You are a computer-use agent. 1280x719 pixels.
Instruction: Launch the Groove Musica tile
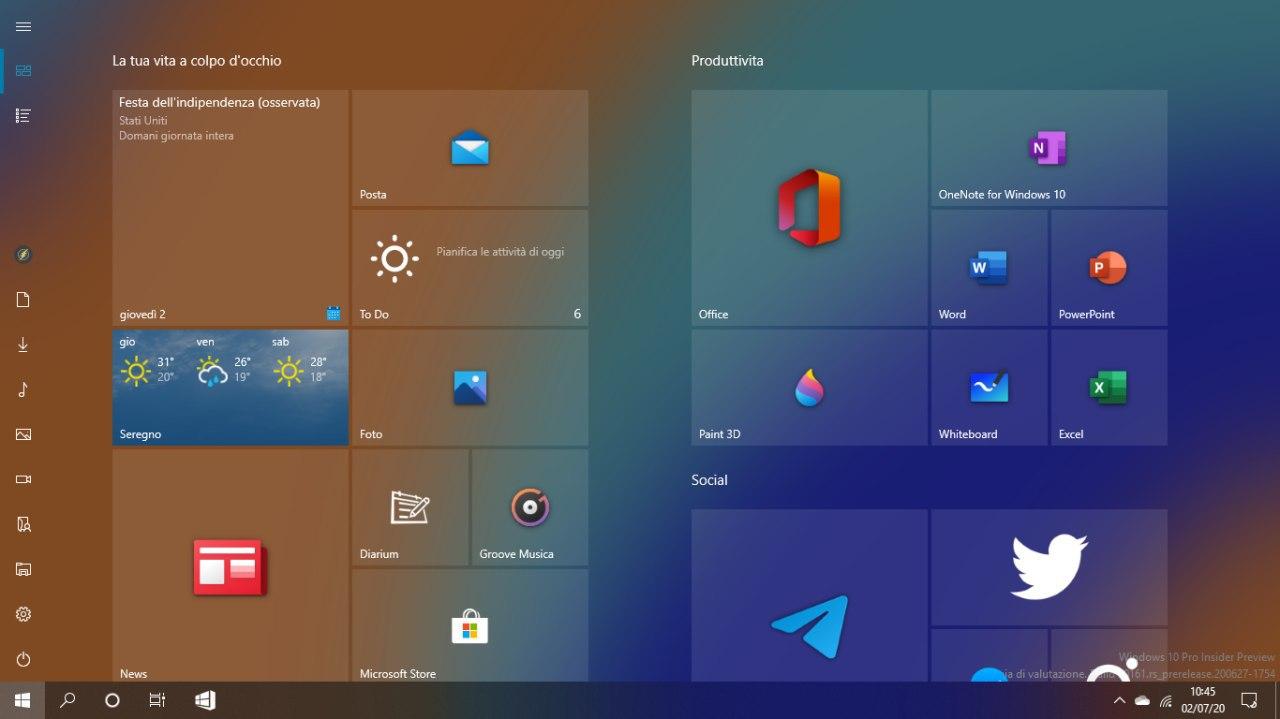(530, 508)
